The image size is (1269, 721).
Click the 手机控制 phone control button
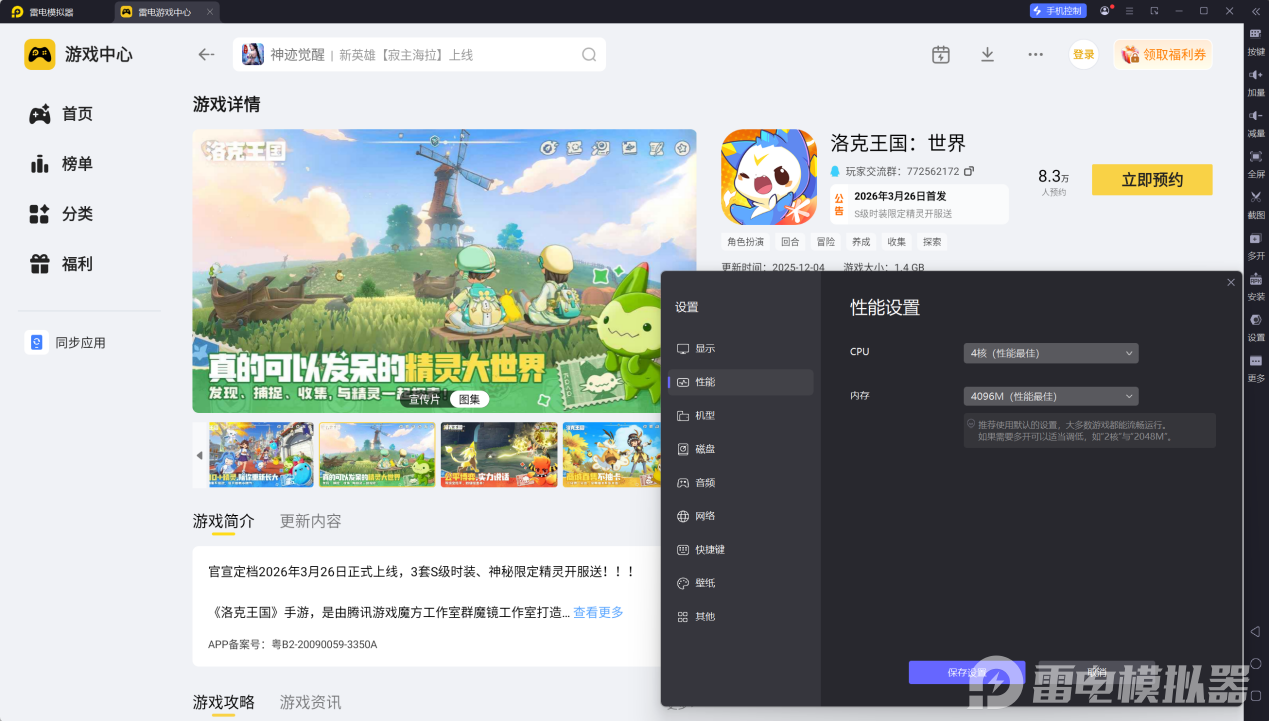tap(1058, 11)
